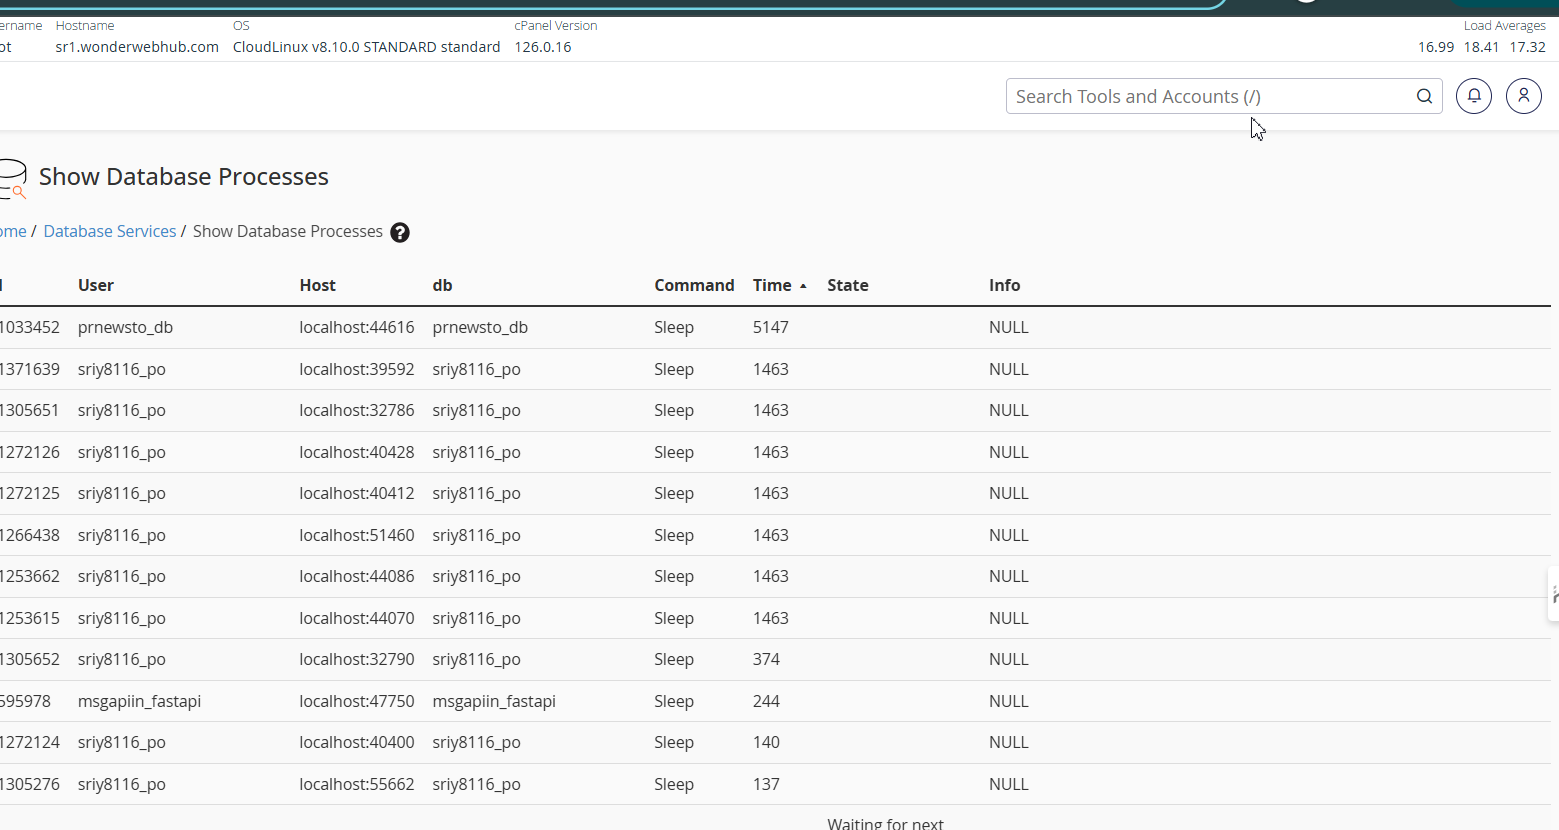Sort by the State column header
This screenshot has height=830, width=1559.
847,285
